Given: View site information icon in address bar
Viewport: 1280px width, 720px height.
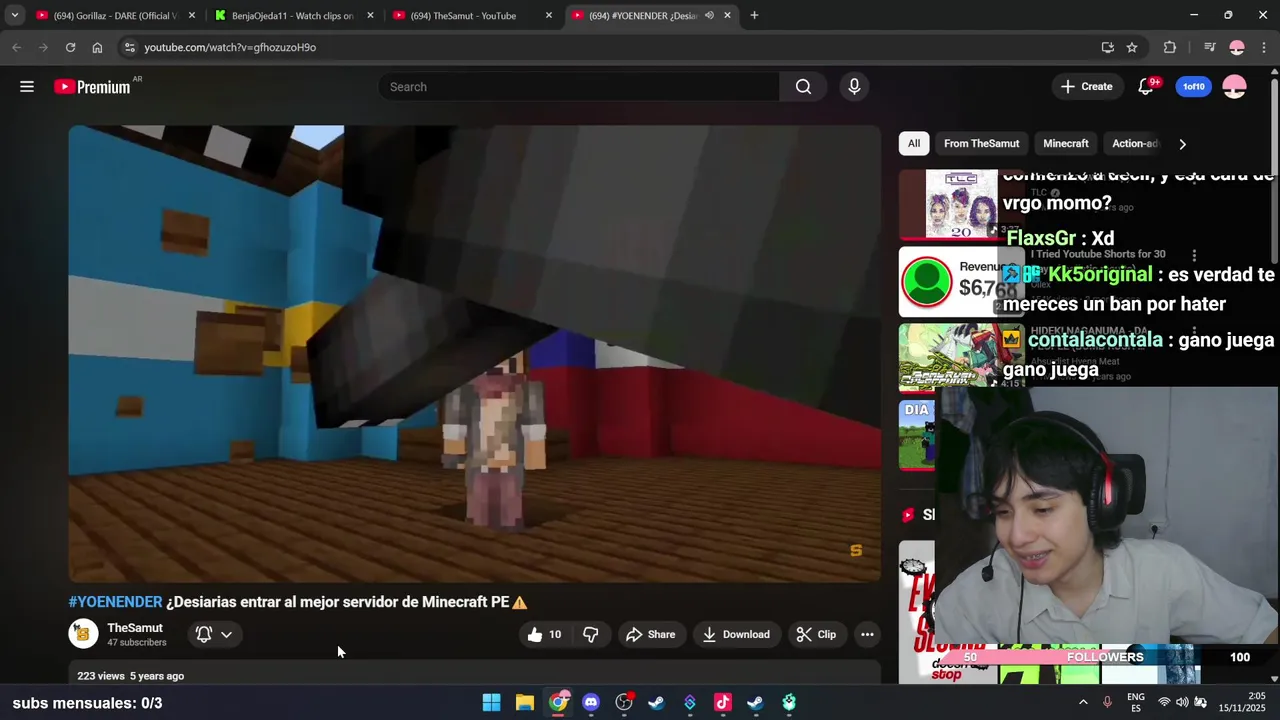Looking at the screenshot, I should pos(129,47).
